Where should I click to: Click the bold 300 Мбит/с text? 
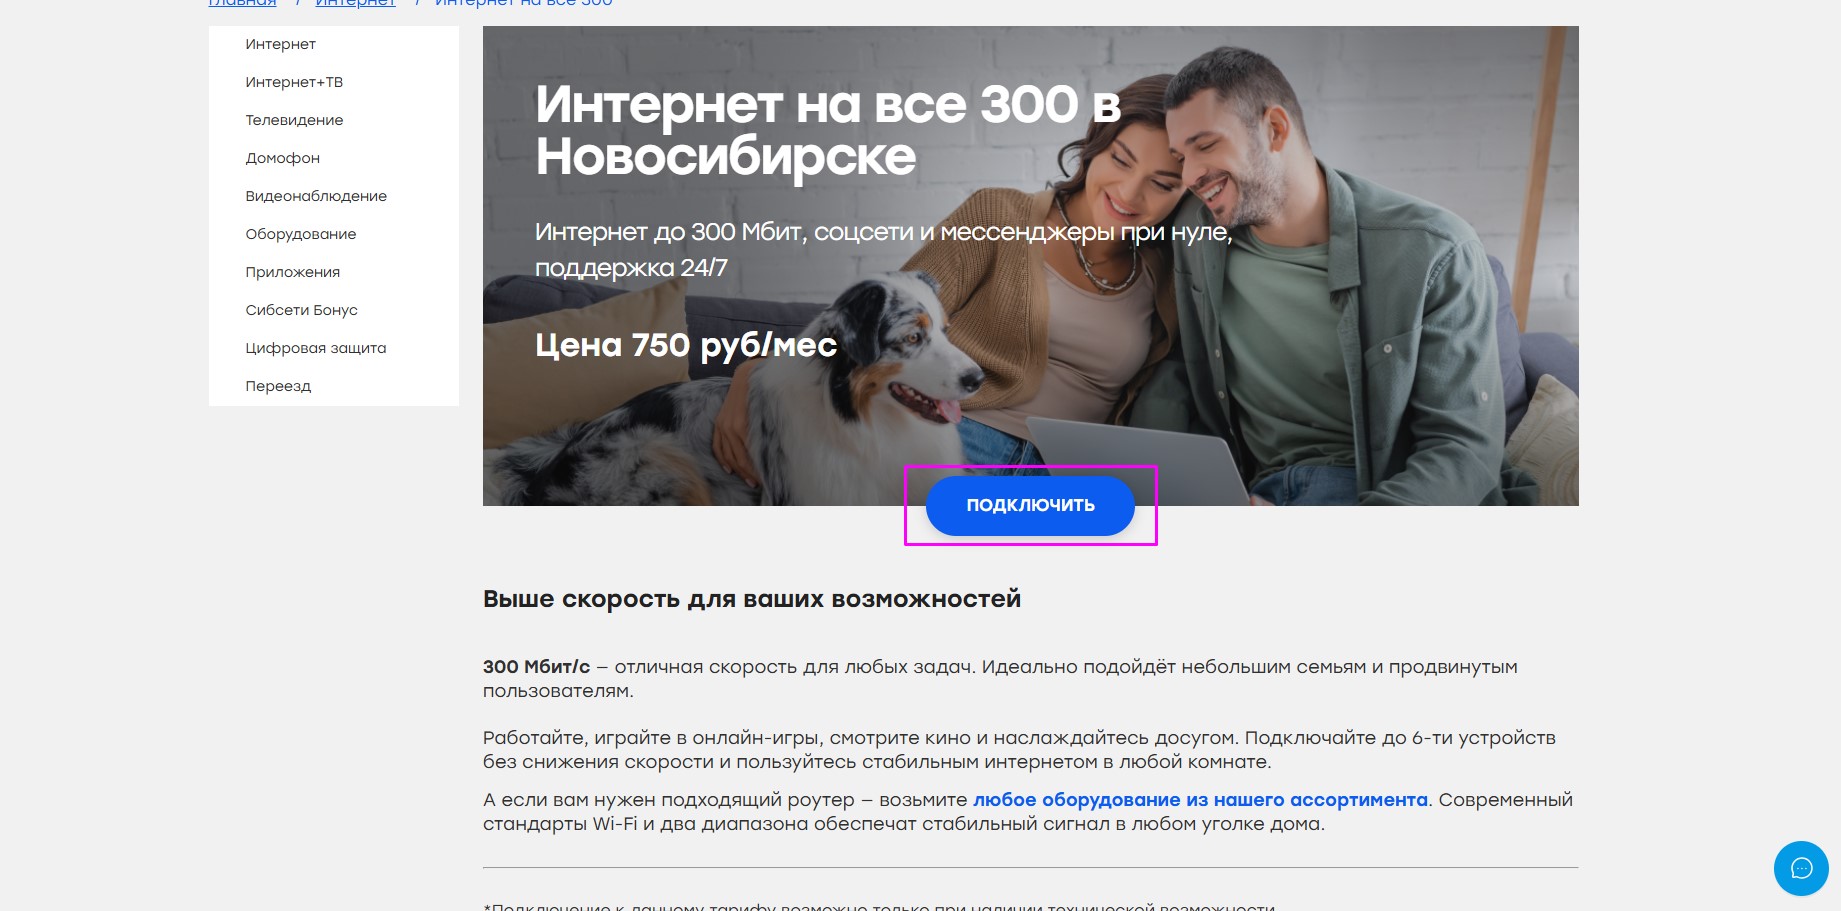tap(537, 667)
